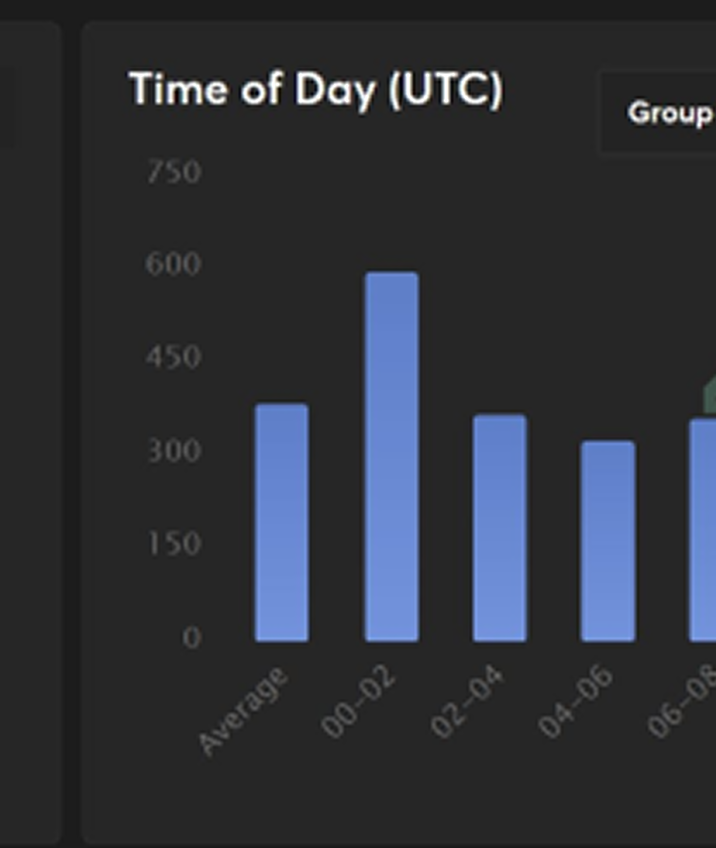The height and width of the screenshot is (848, 716).
Task: Click the 750 y-axis value
Action: tap(173, 172)
